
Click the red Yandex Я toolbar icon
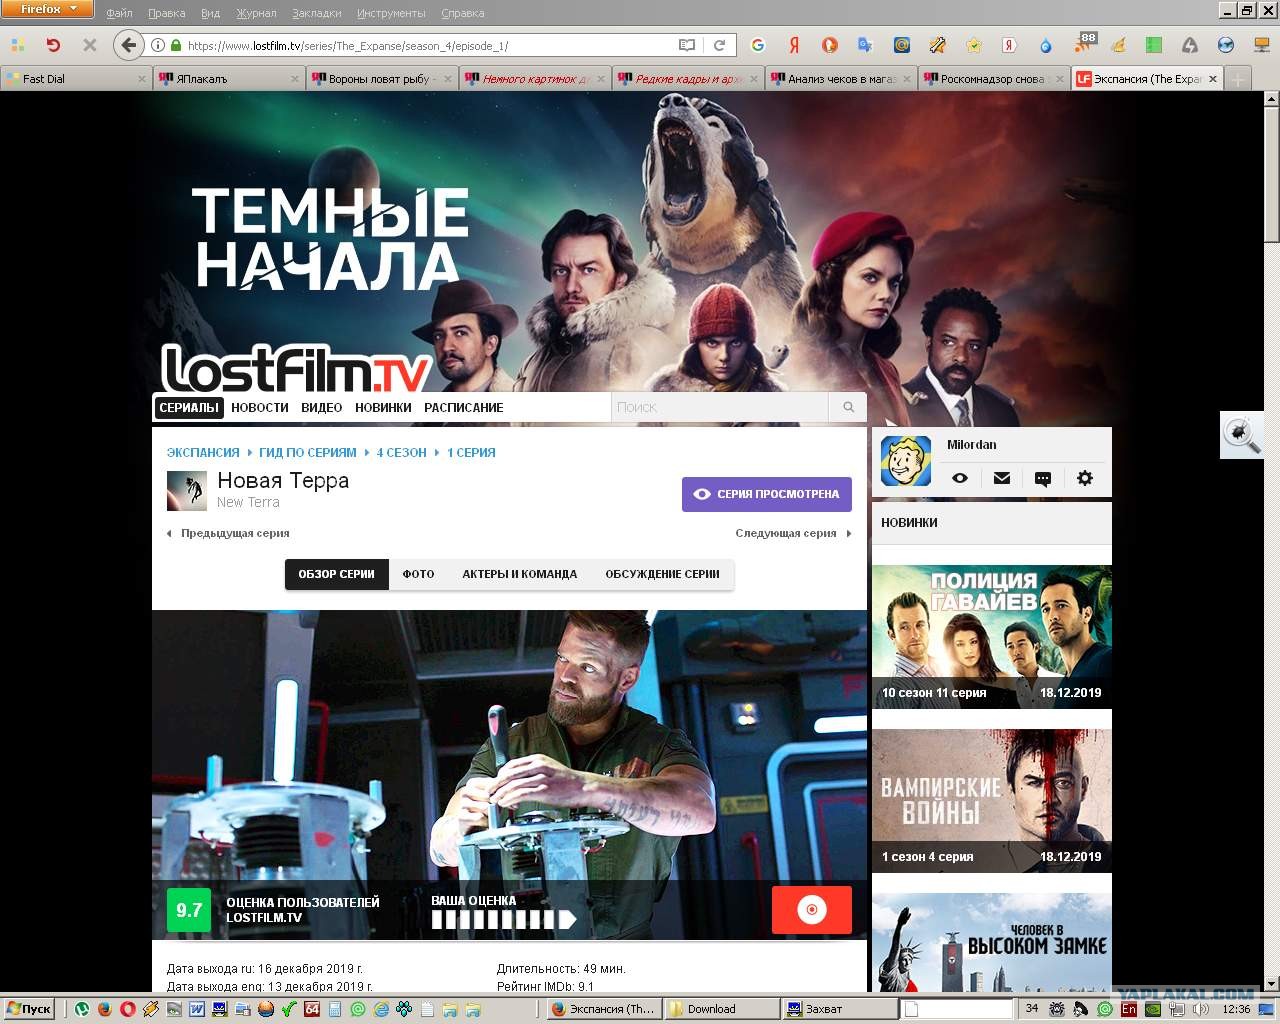[794, 45]
